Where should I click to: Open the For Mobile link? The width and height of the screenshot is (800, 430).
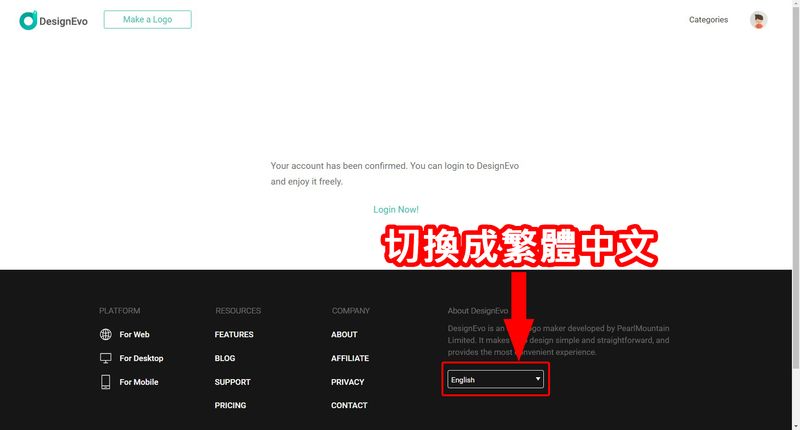click(139, 382)
